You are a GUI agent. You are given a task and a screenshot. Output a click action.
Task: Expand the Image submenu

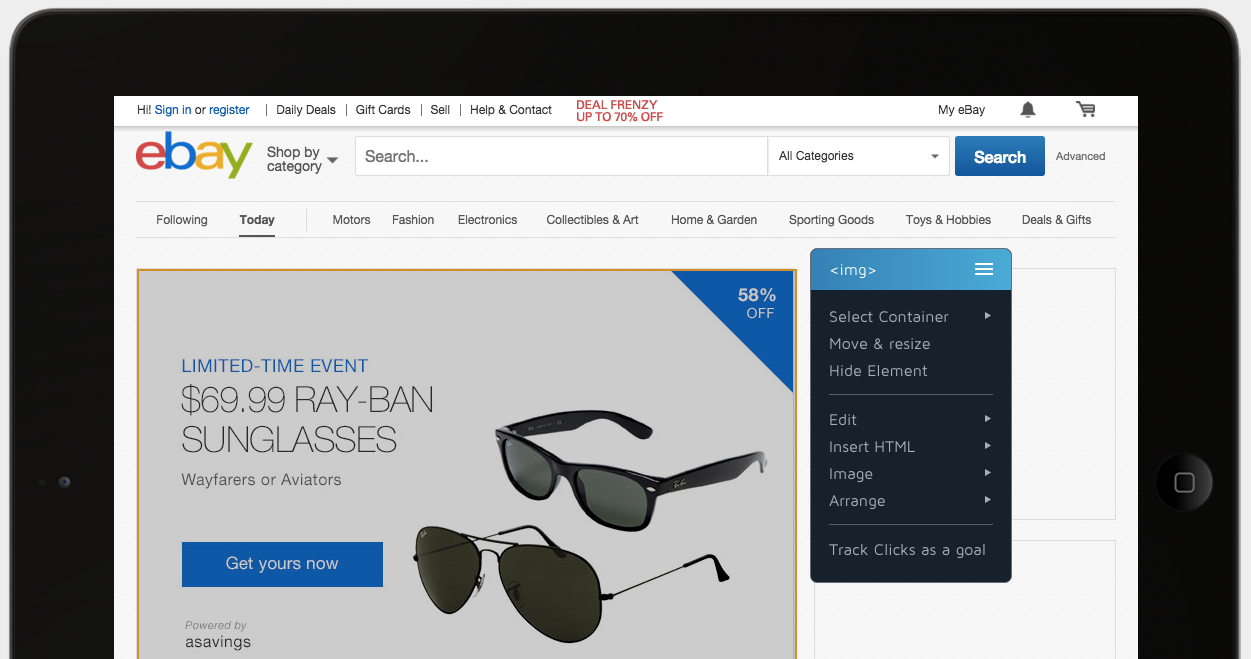coord(910,474)
